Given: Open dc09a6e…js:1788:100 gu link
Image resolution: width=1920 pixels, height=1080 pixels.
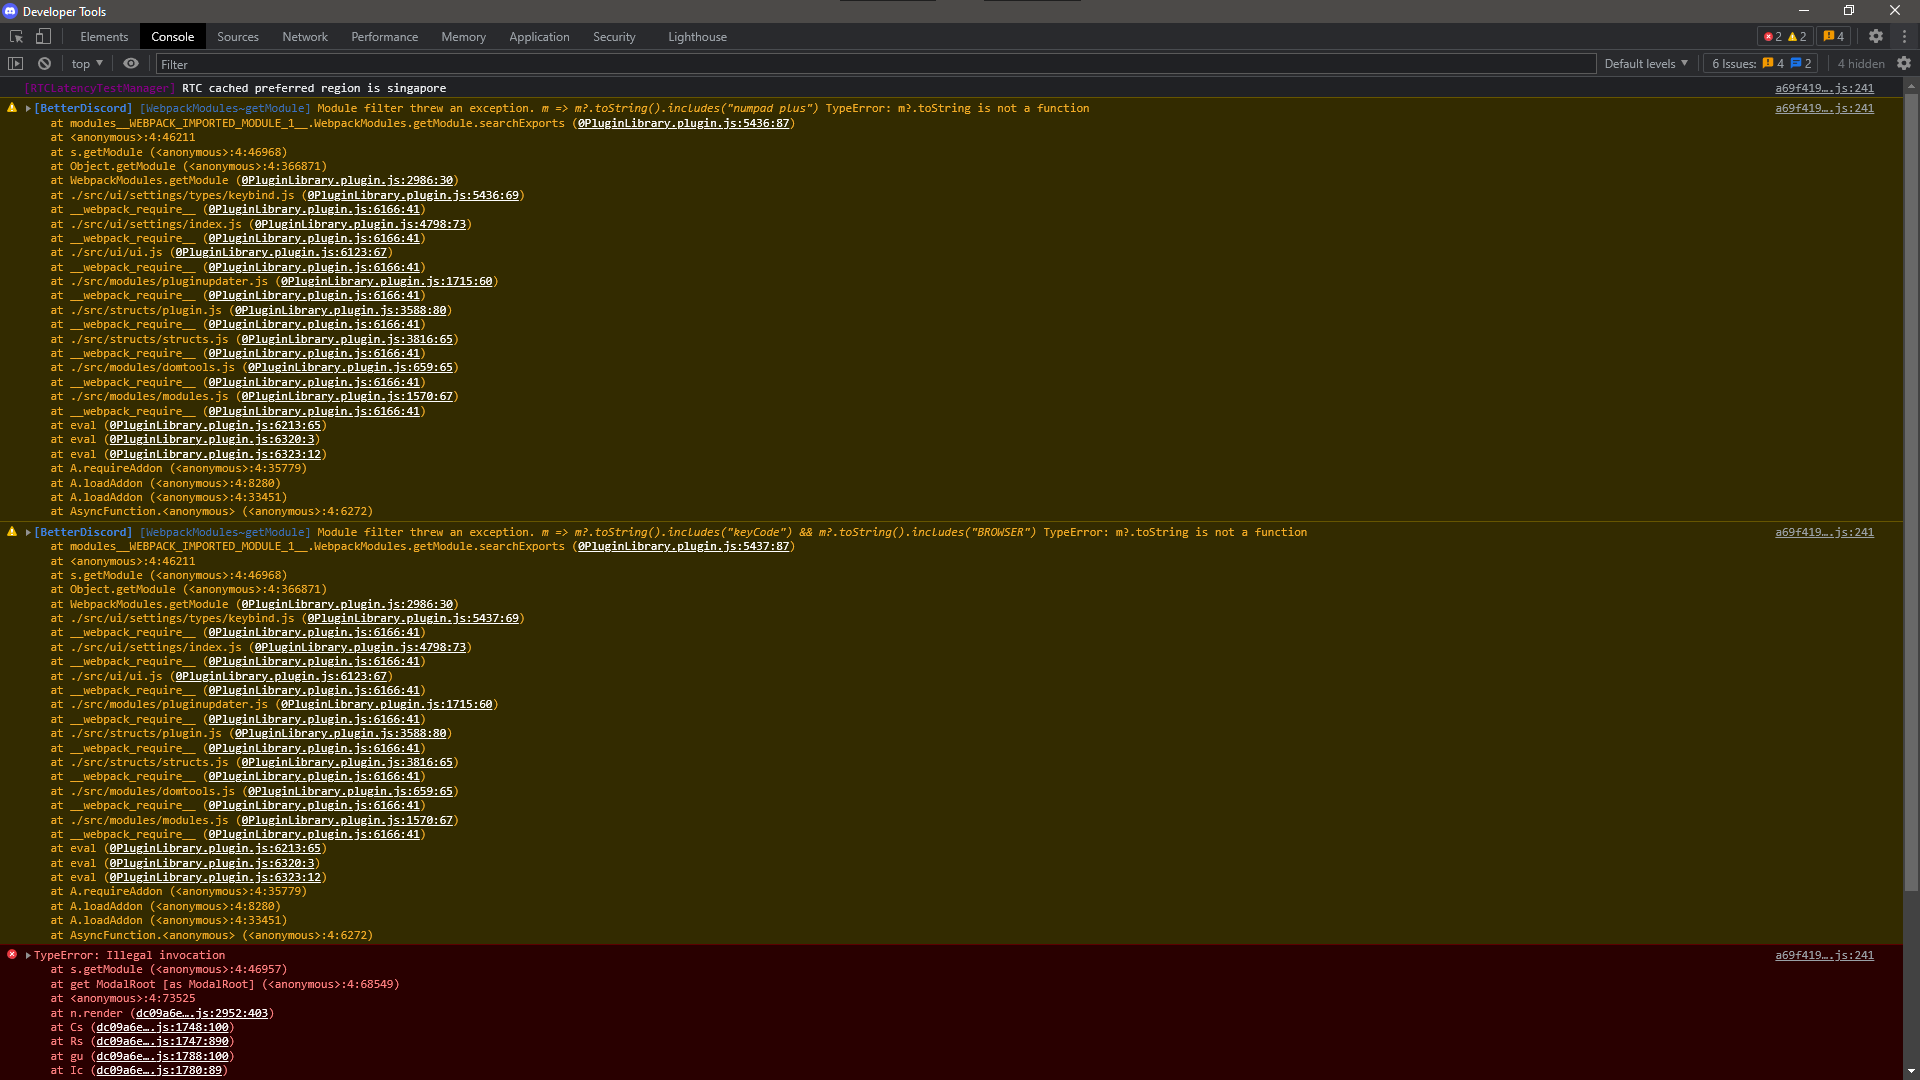Looking at the screenshot, I should [163, 1056].
